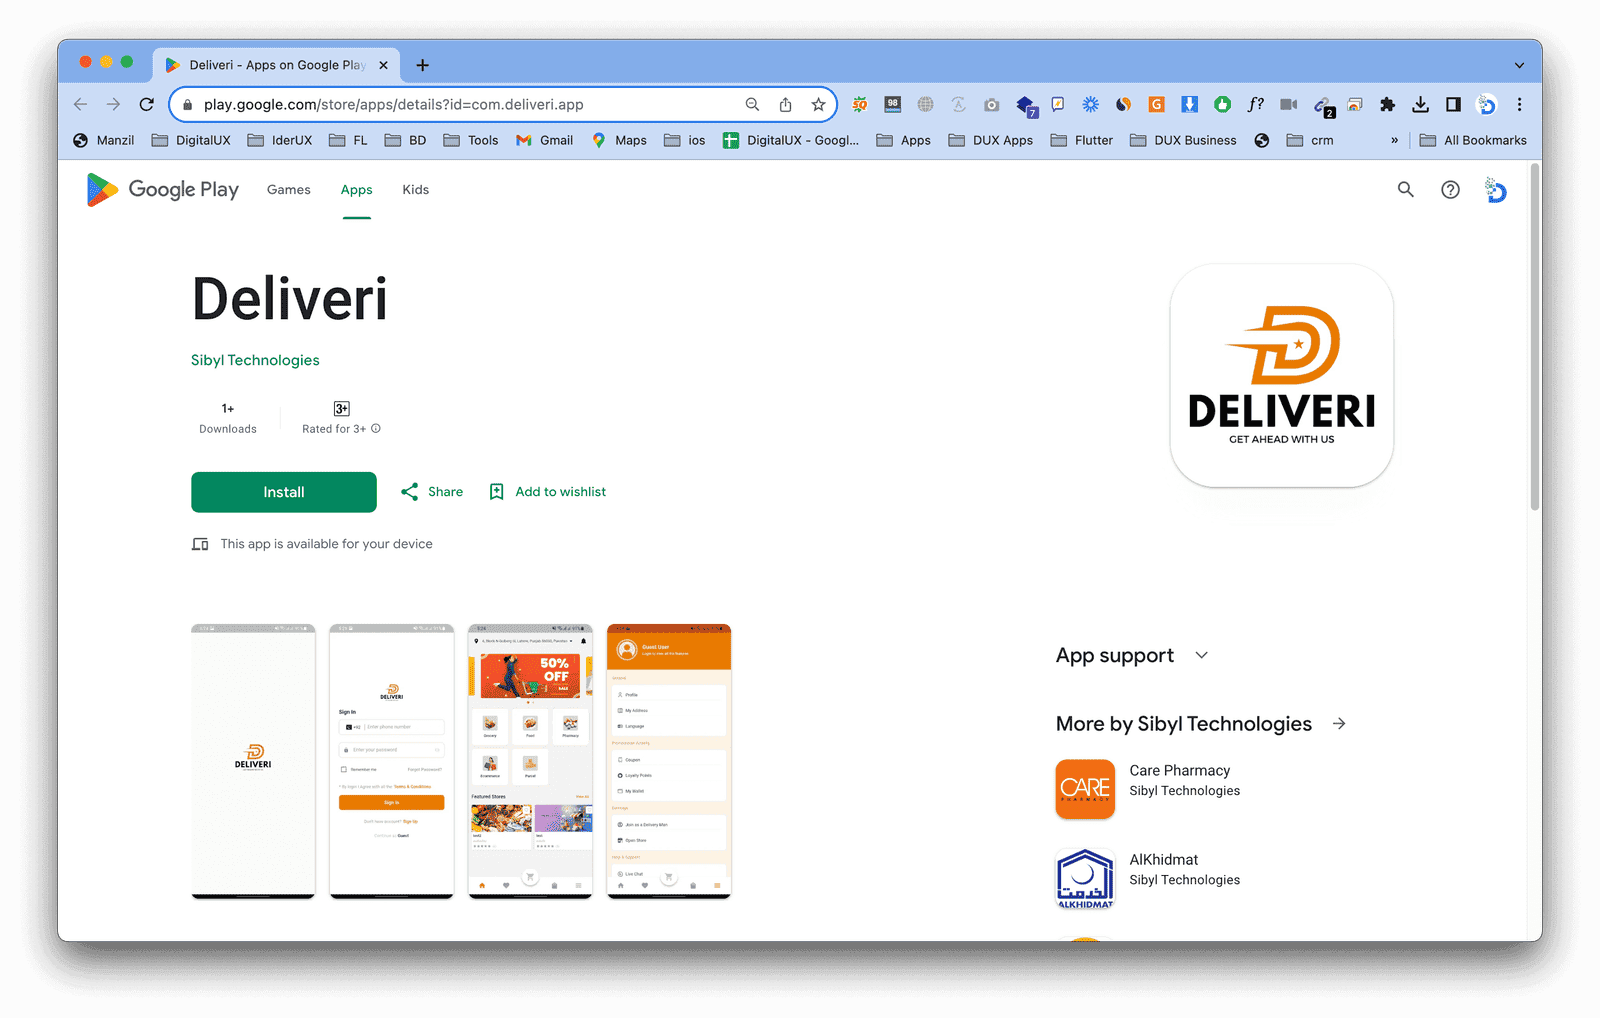1600x1018 pixels.
Task: Open the Gmail bookmark
Action: 545,140
